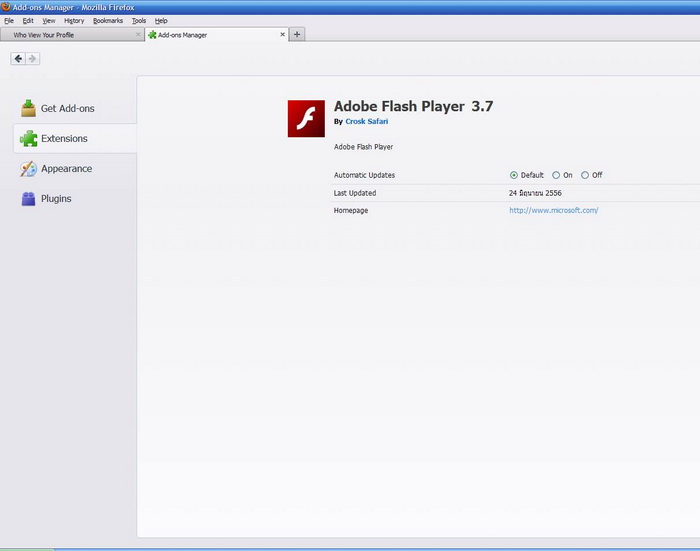
Task: Select Default automatic updates option
Action: coord(514,175)
